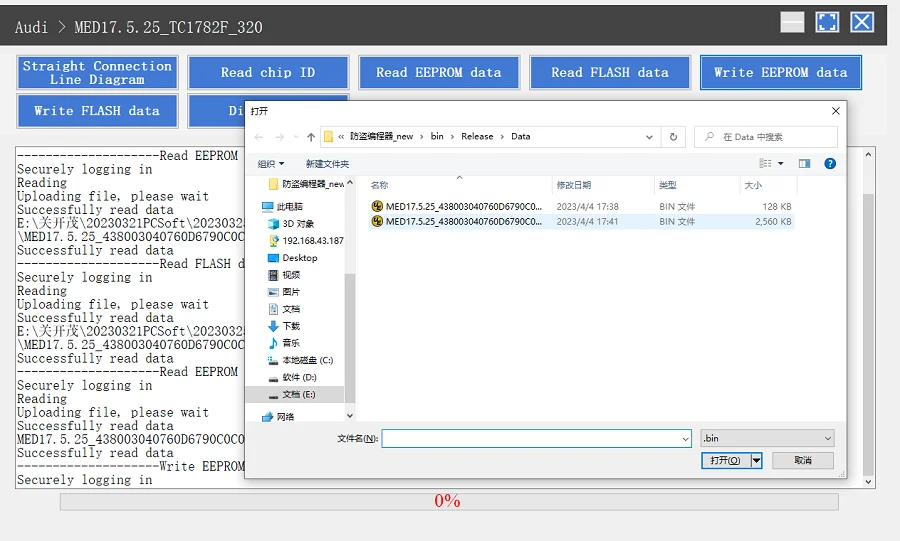Click 防盗编程器_new in breadcrumb path
Image resolution: width=900 pixels, height=541 pixels.
(381, 137)
